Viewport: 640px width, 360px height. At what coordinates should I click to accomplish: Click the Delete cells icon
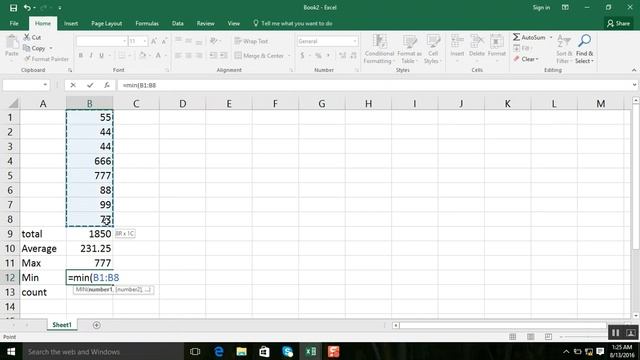click(477, 41)
